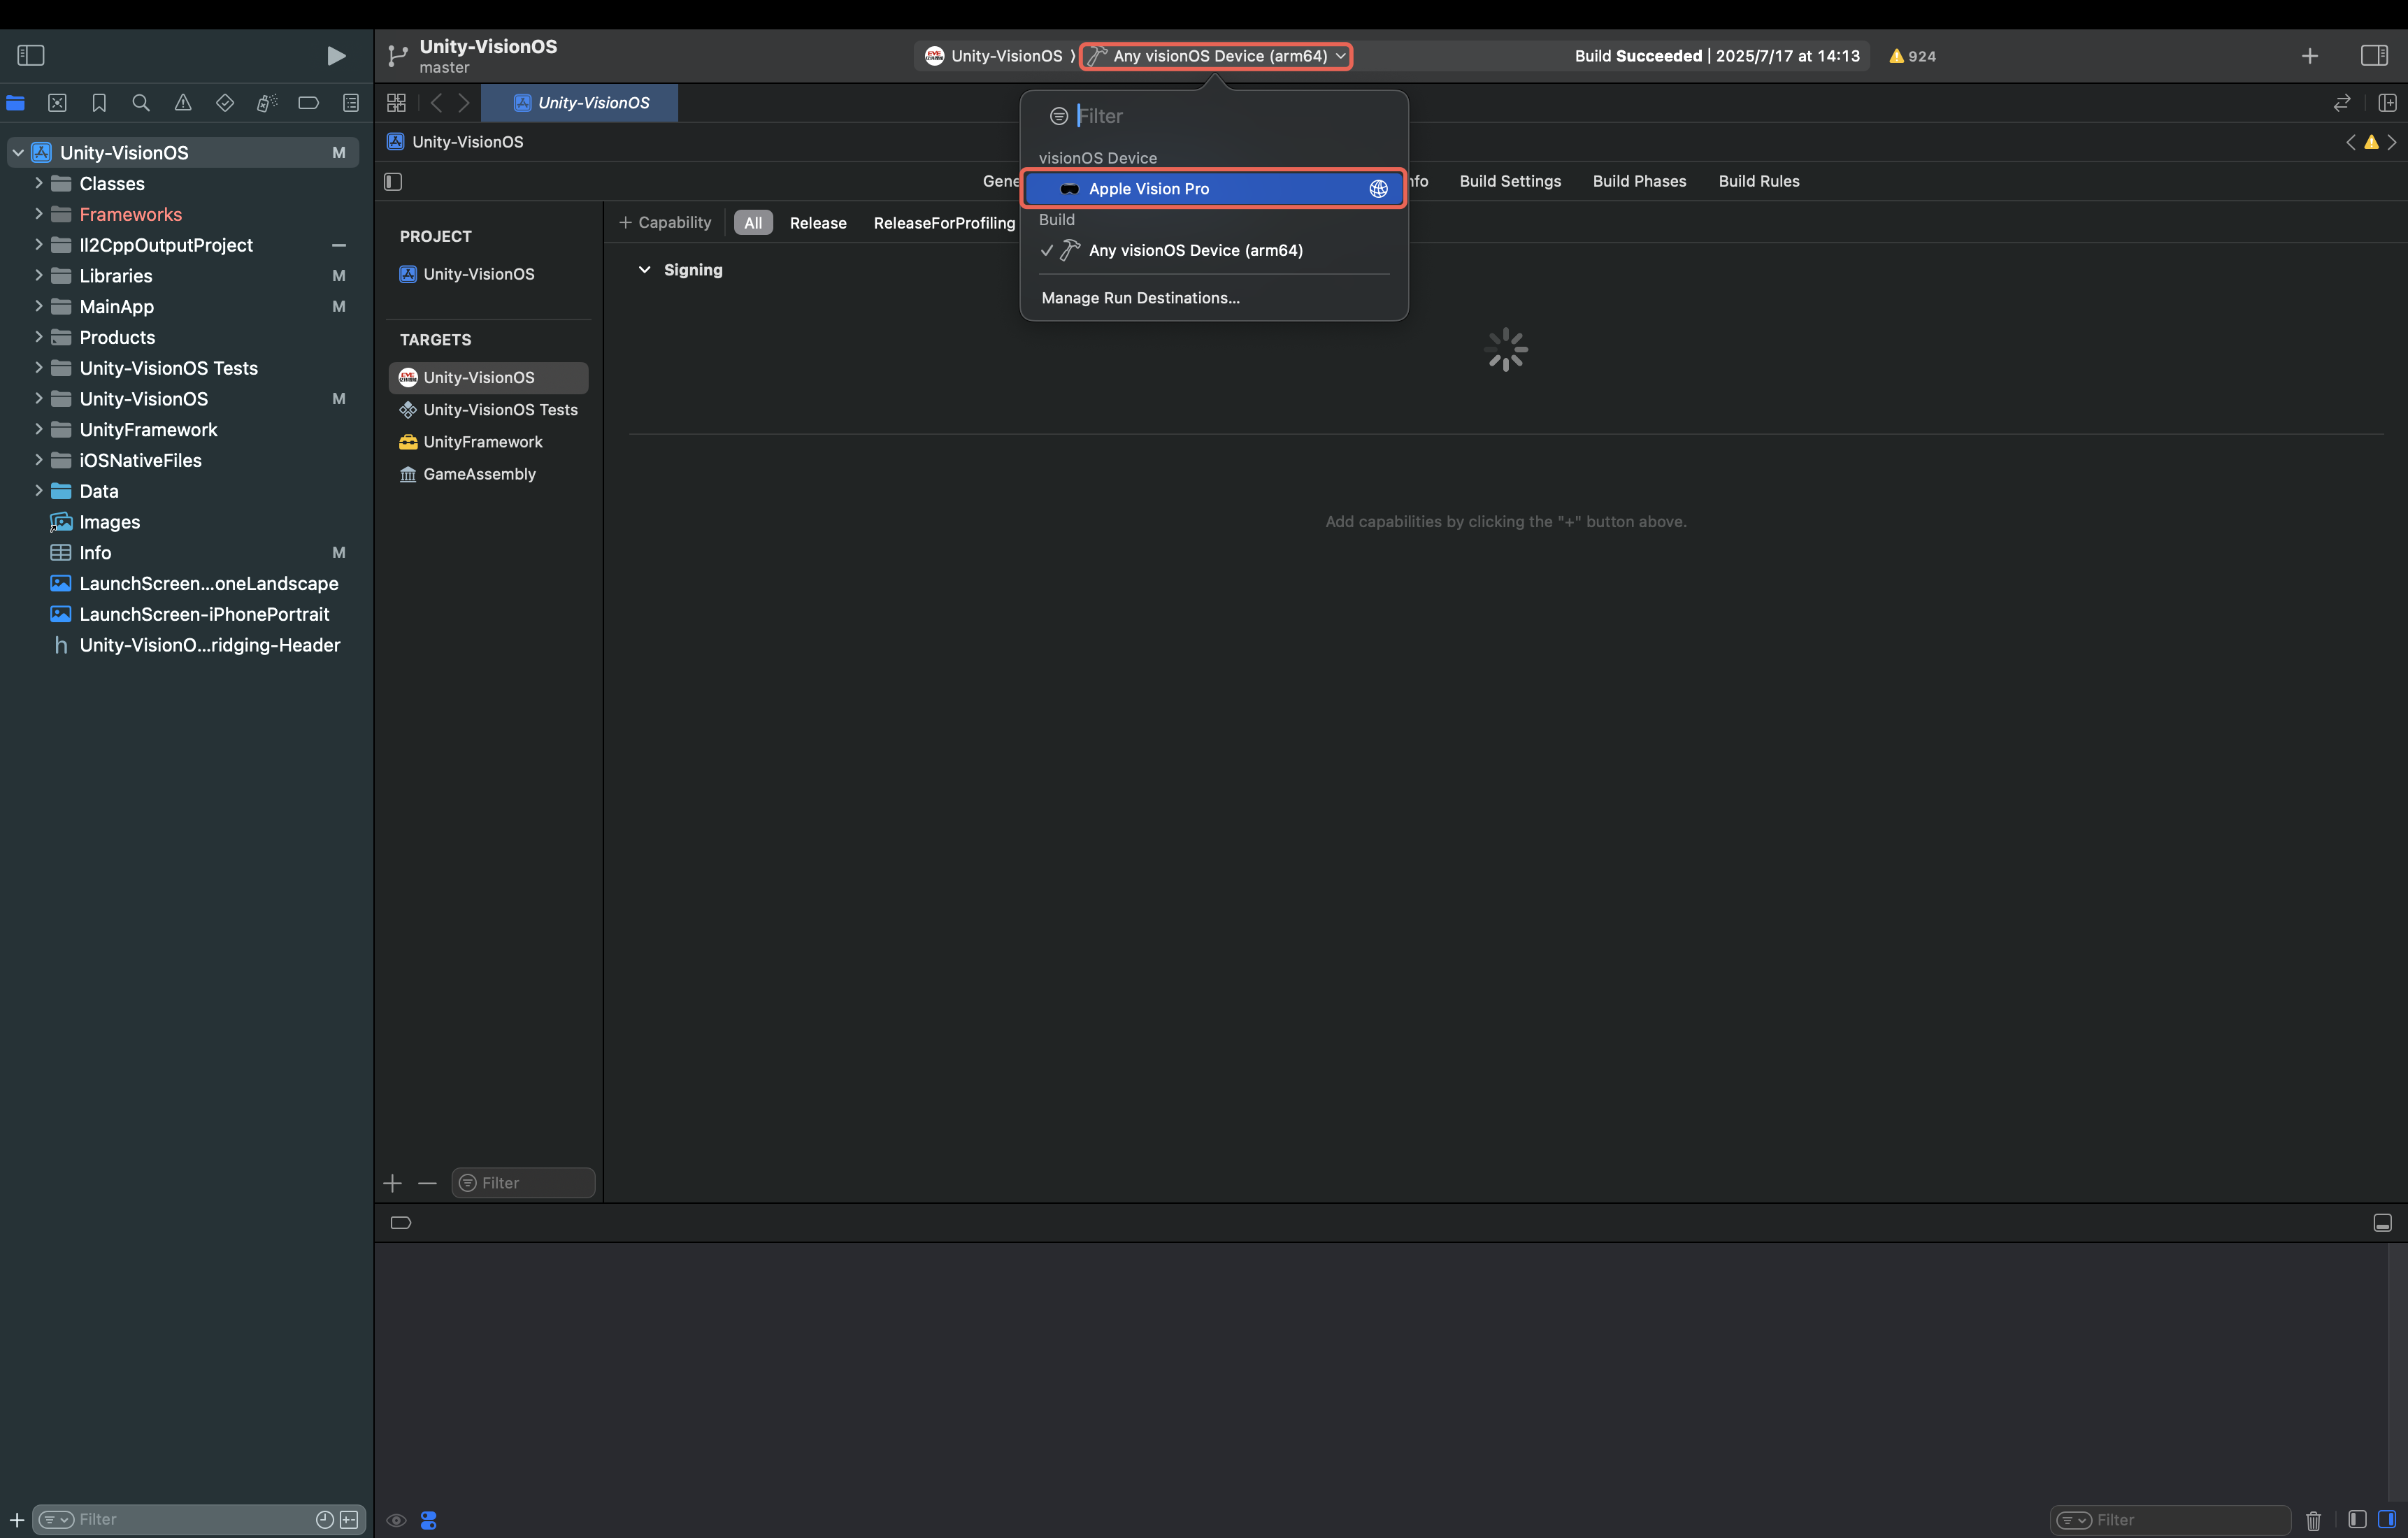Open the Issue navigator warning icon

coord(183,102)
